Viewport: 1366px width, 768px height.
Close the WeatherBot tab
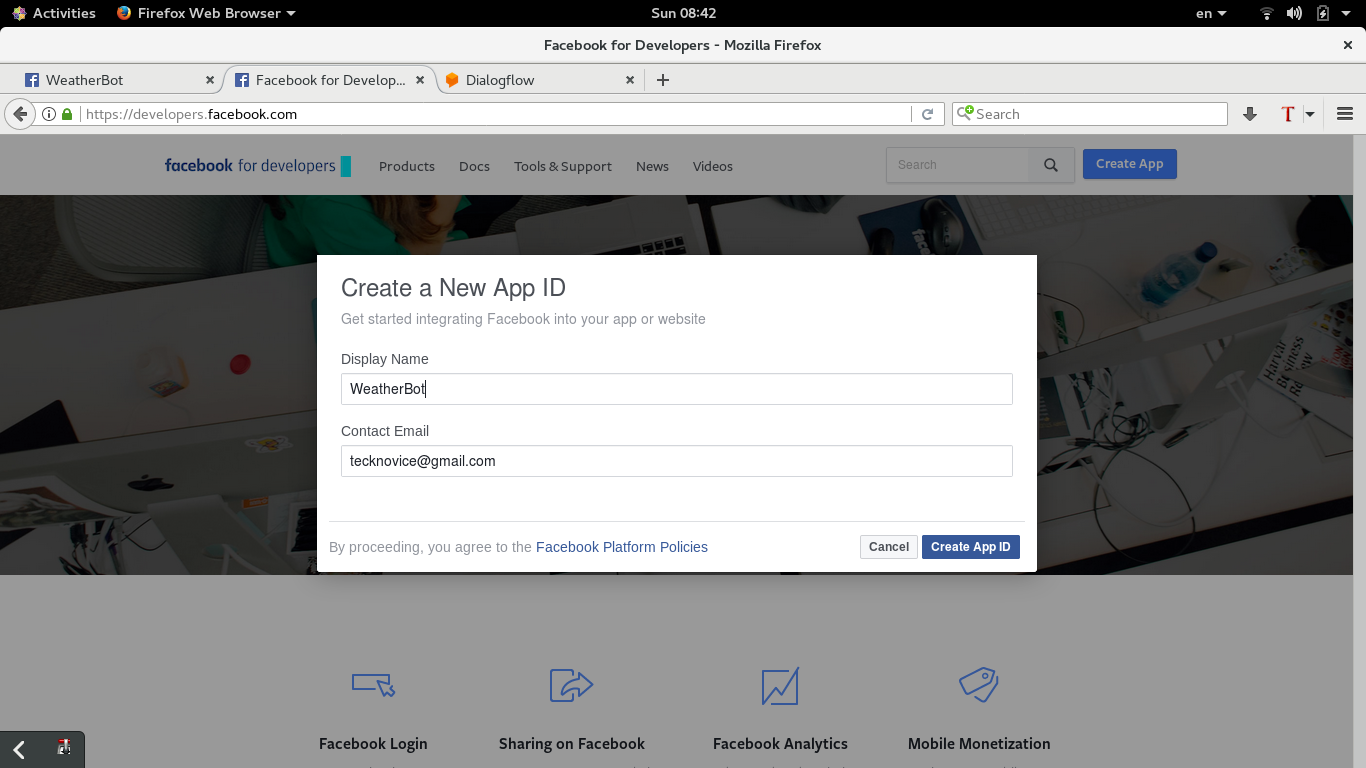[210, 80]
